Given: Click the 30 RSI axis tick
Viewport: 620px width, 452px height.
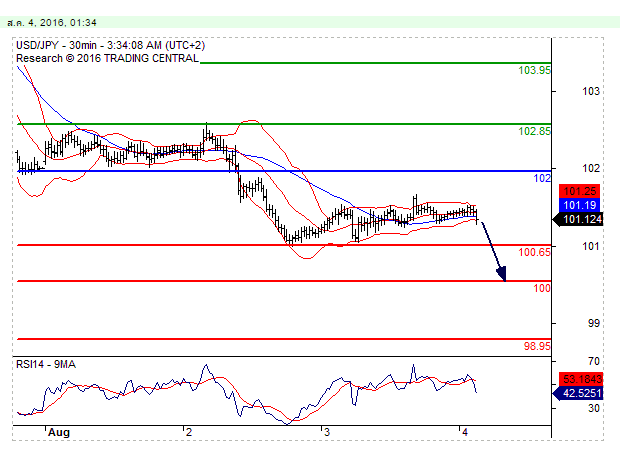Looking at the screenshot, I should (x=594, y=408).
